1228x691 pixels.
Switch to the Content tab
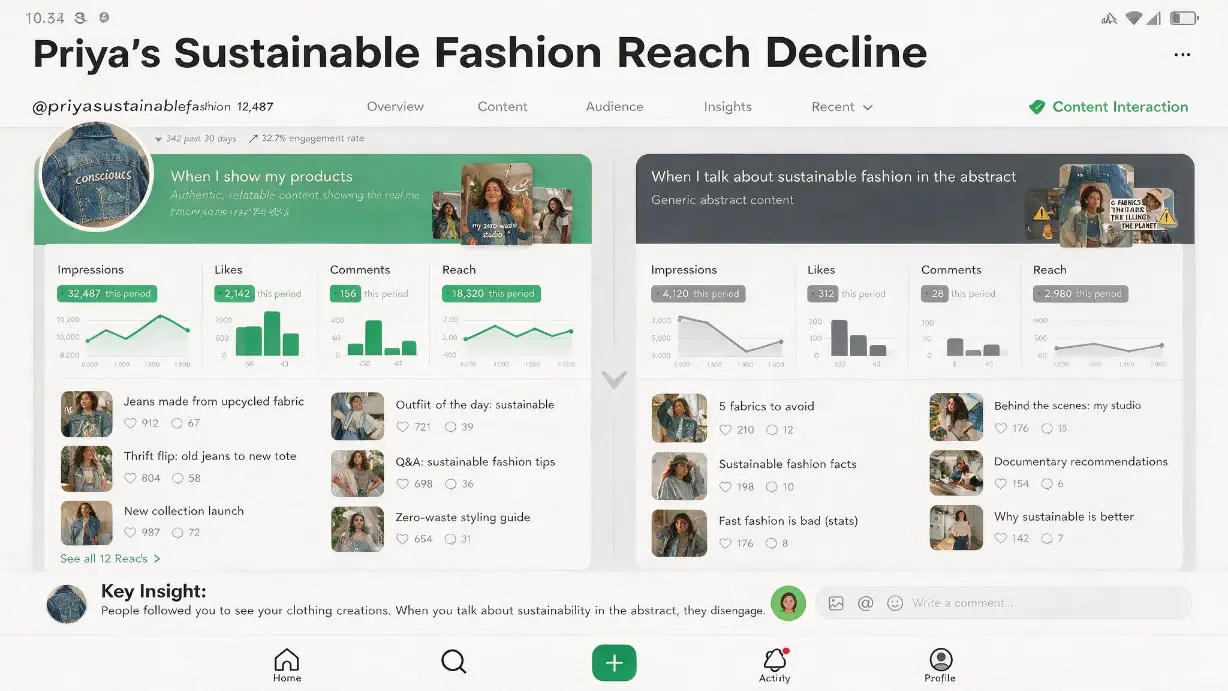click(x=503, y=107)
